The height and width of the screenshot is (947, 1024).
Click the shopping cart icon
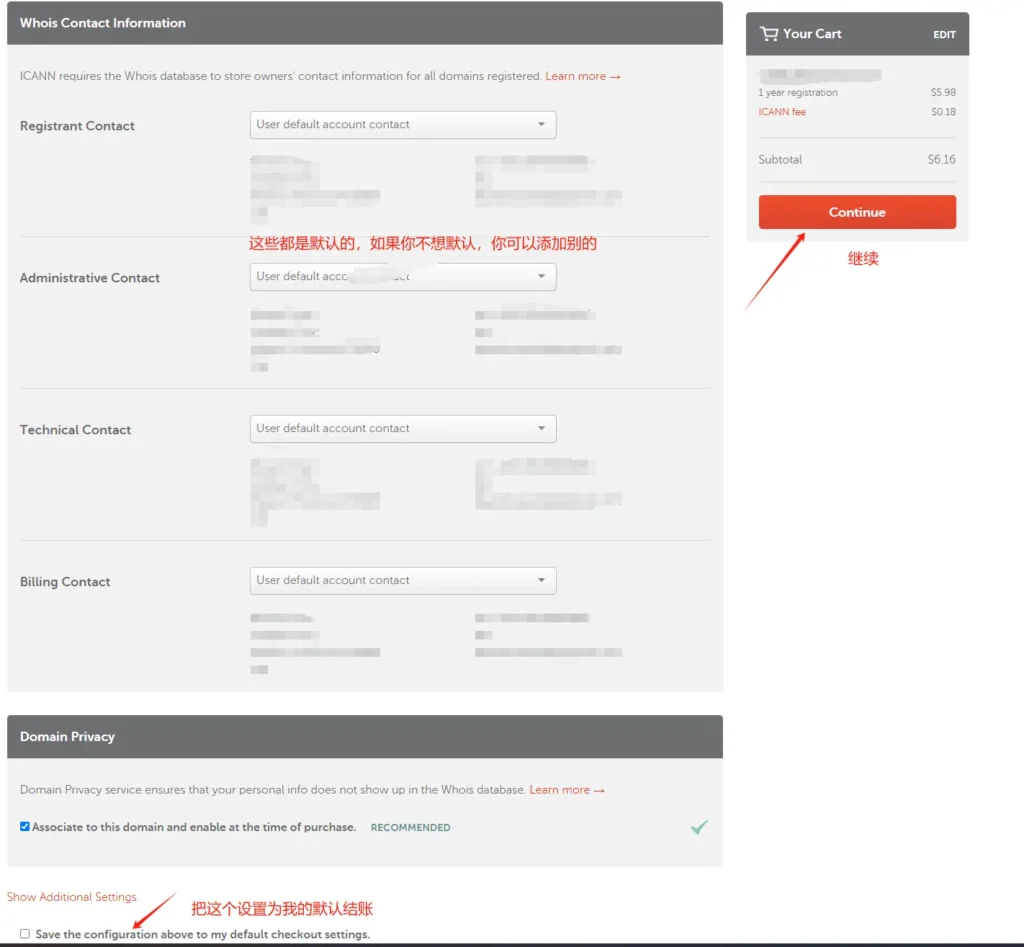[768, 34]
